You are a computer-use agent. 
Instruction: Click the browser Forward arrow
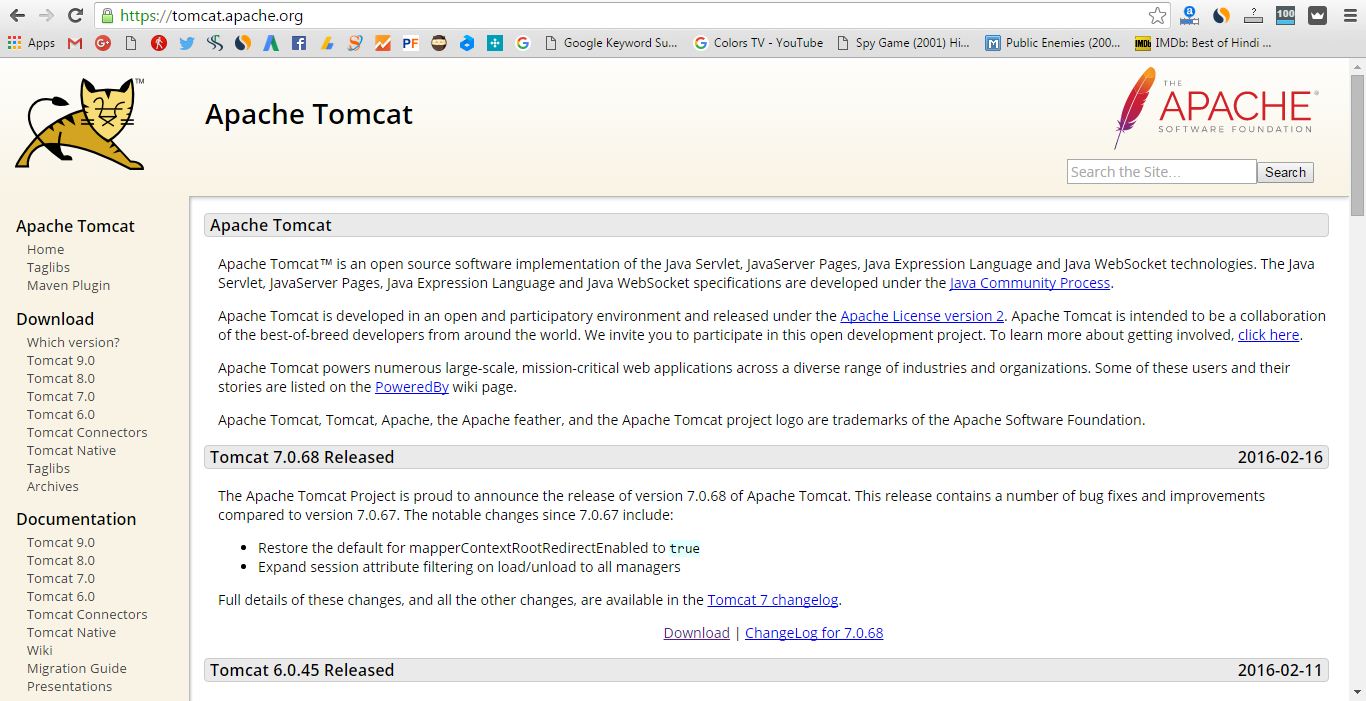pos(46,16)
